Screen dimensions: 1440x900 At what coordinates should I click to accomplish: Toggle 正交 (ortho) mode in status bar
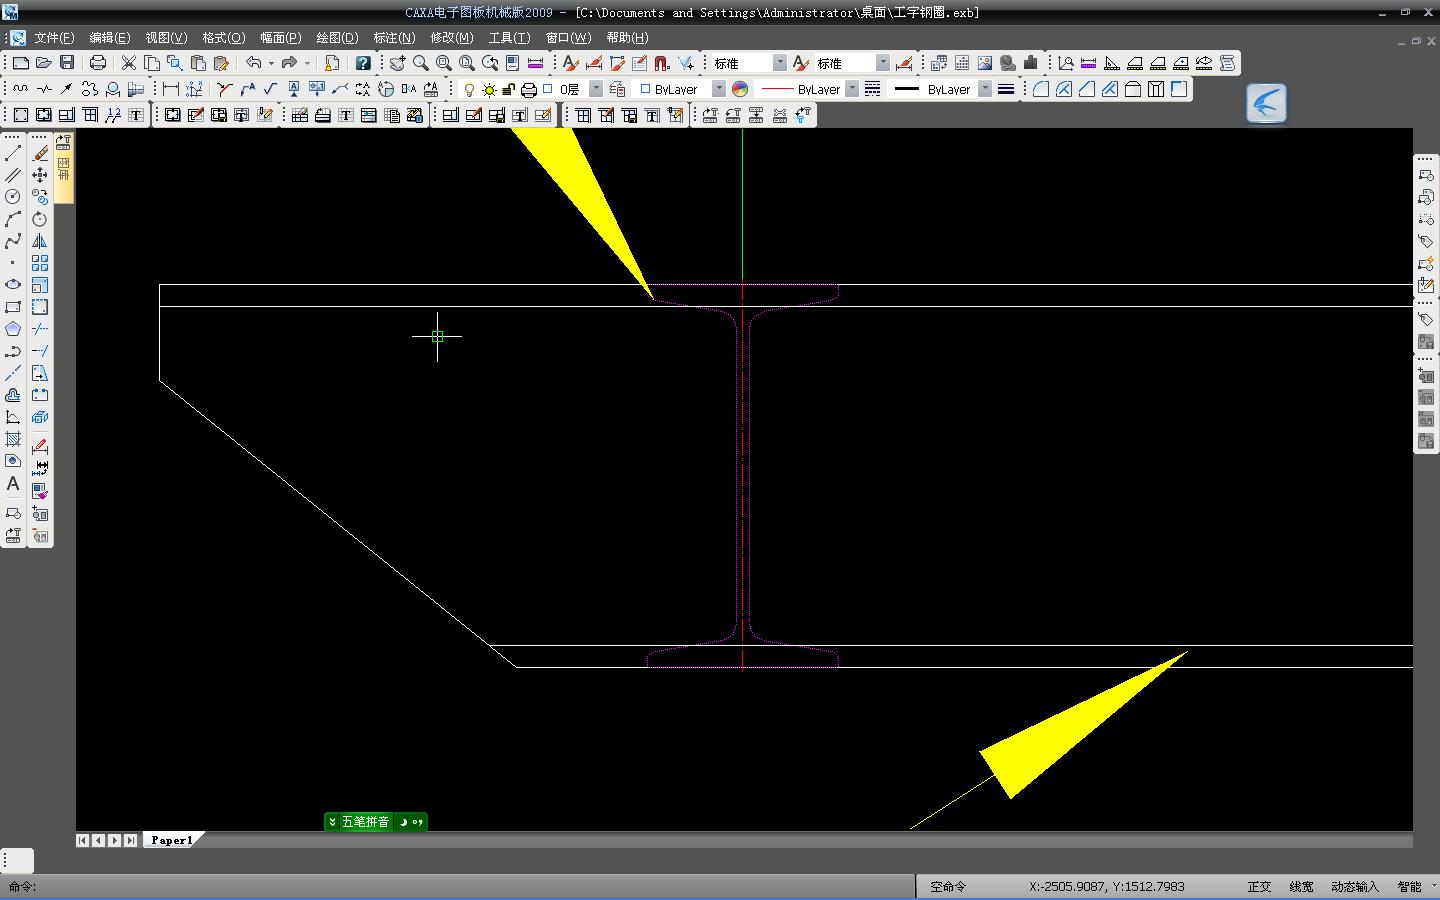[x=1259, y=887]
